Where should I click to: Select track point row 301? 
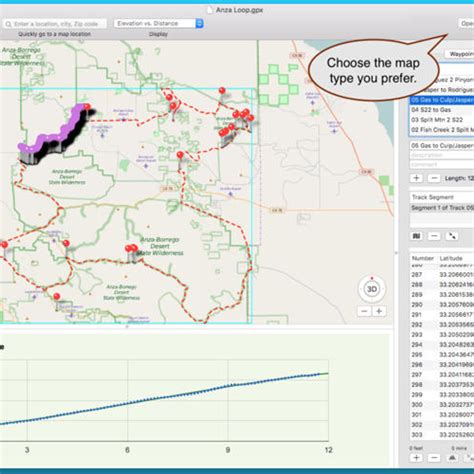tap(442, 415)
